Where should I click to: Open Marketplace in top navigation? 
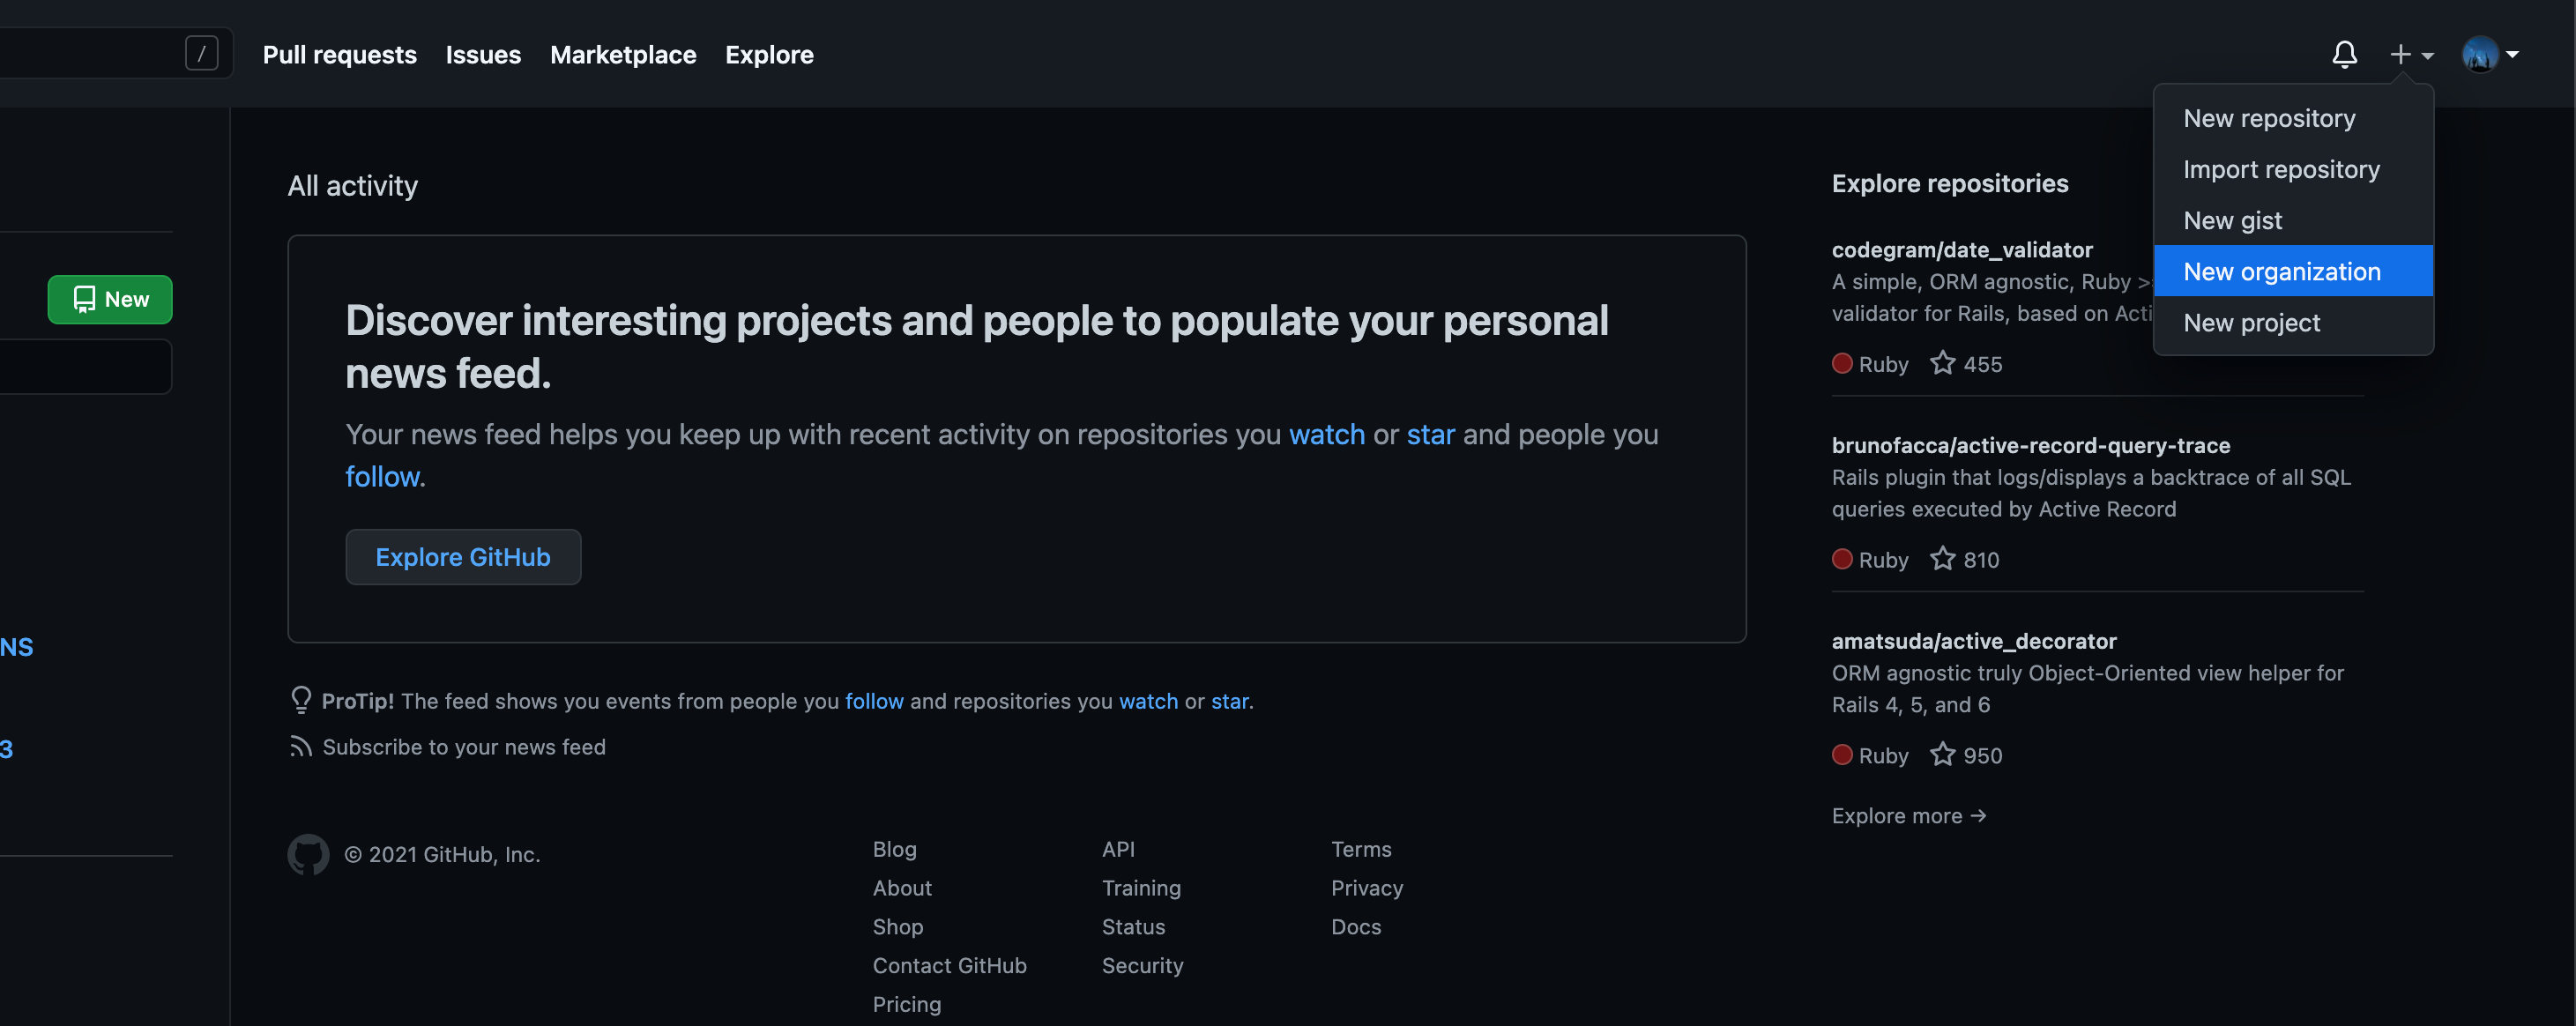[622, 54]
